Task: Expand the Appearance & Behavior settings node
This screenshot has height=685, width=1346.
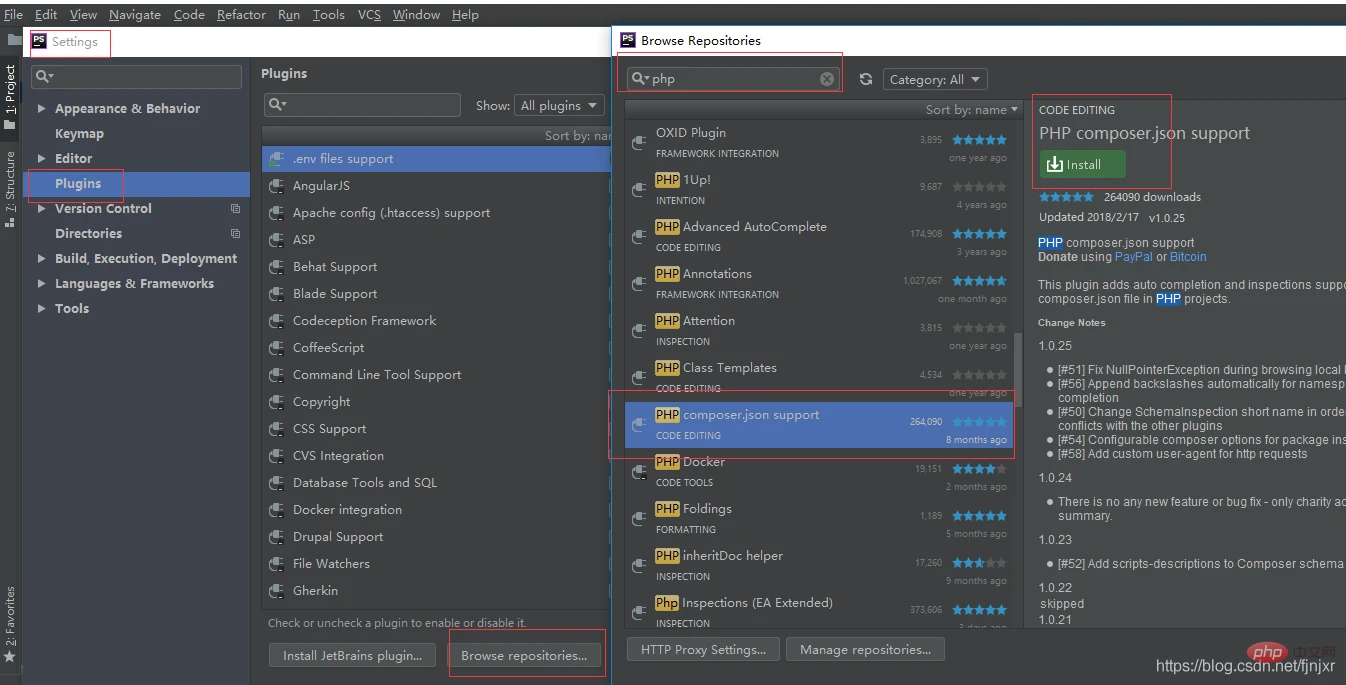Action: [41, 109]
